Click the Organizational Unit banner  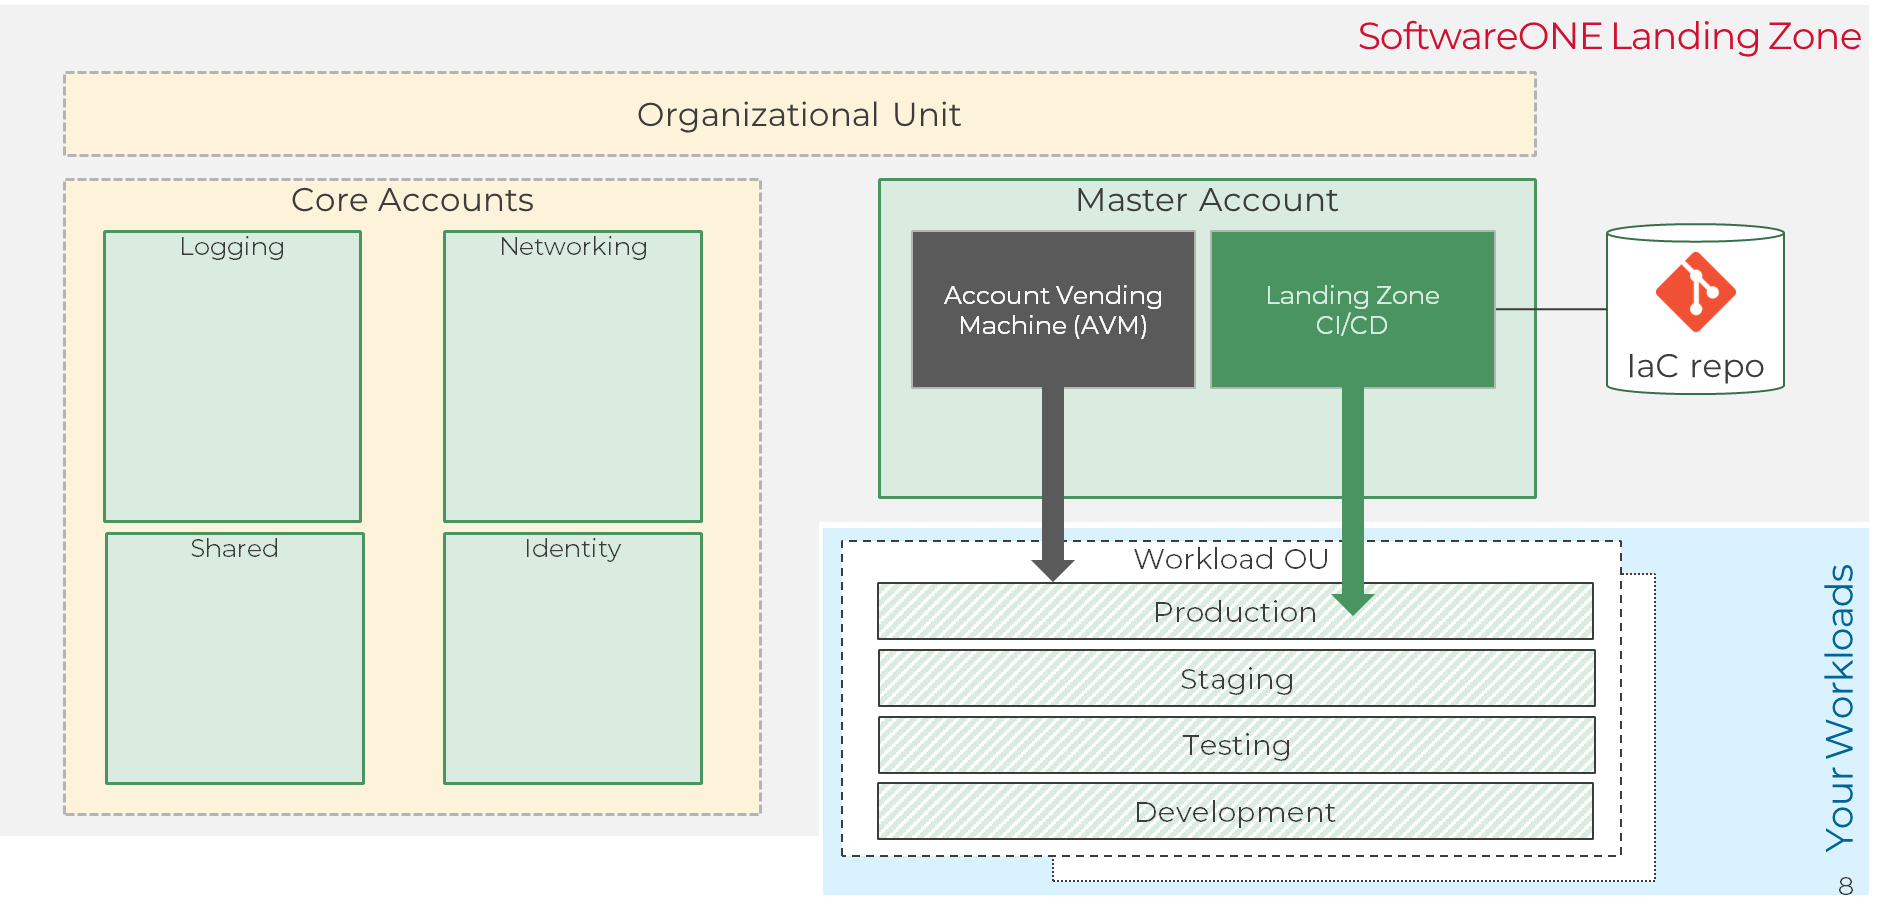click(799, 115)
